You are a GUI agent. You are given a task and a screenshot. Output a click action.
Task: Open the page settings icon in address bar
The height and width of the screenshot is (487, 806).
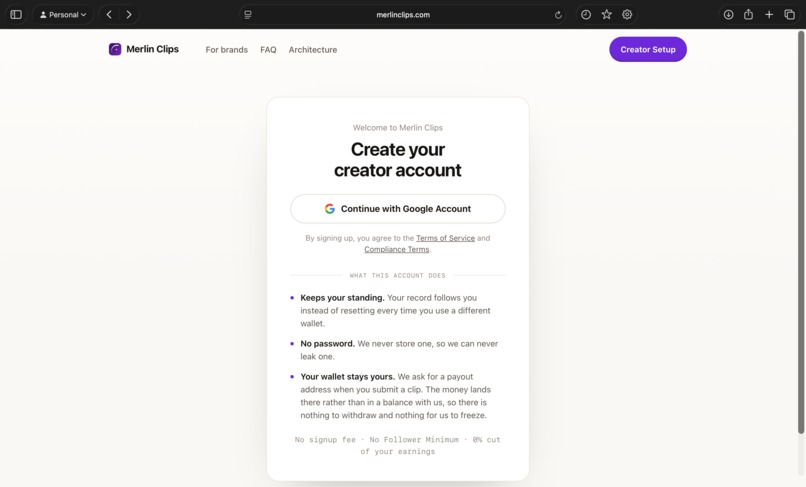click(x=248, y=14)
